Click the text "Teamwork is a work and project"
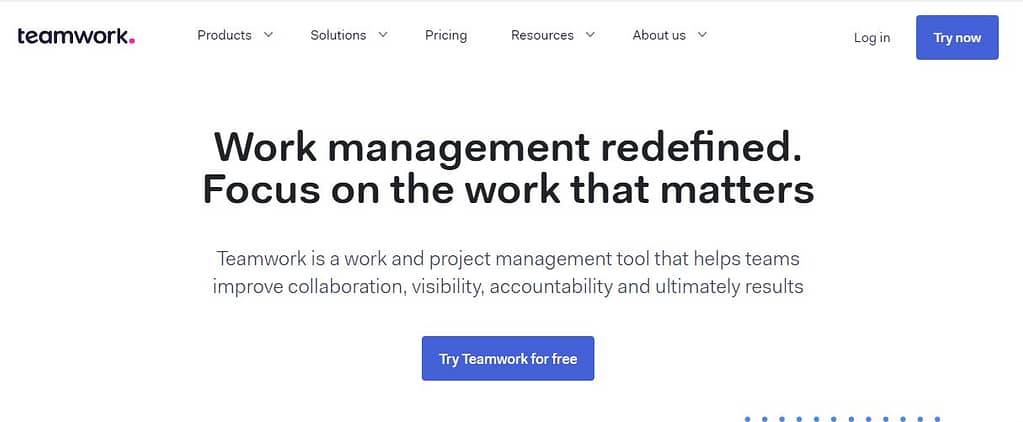 pyautogui.click(x=355, y=259)
